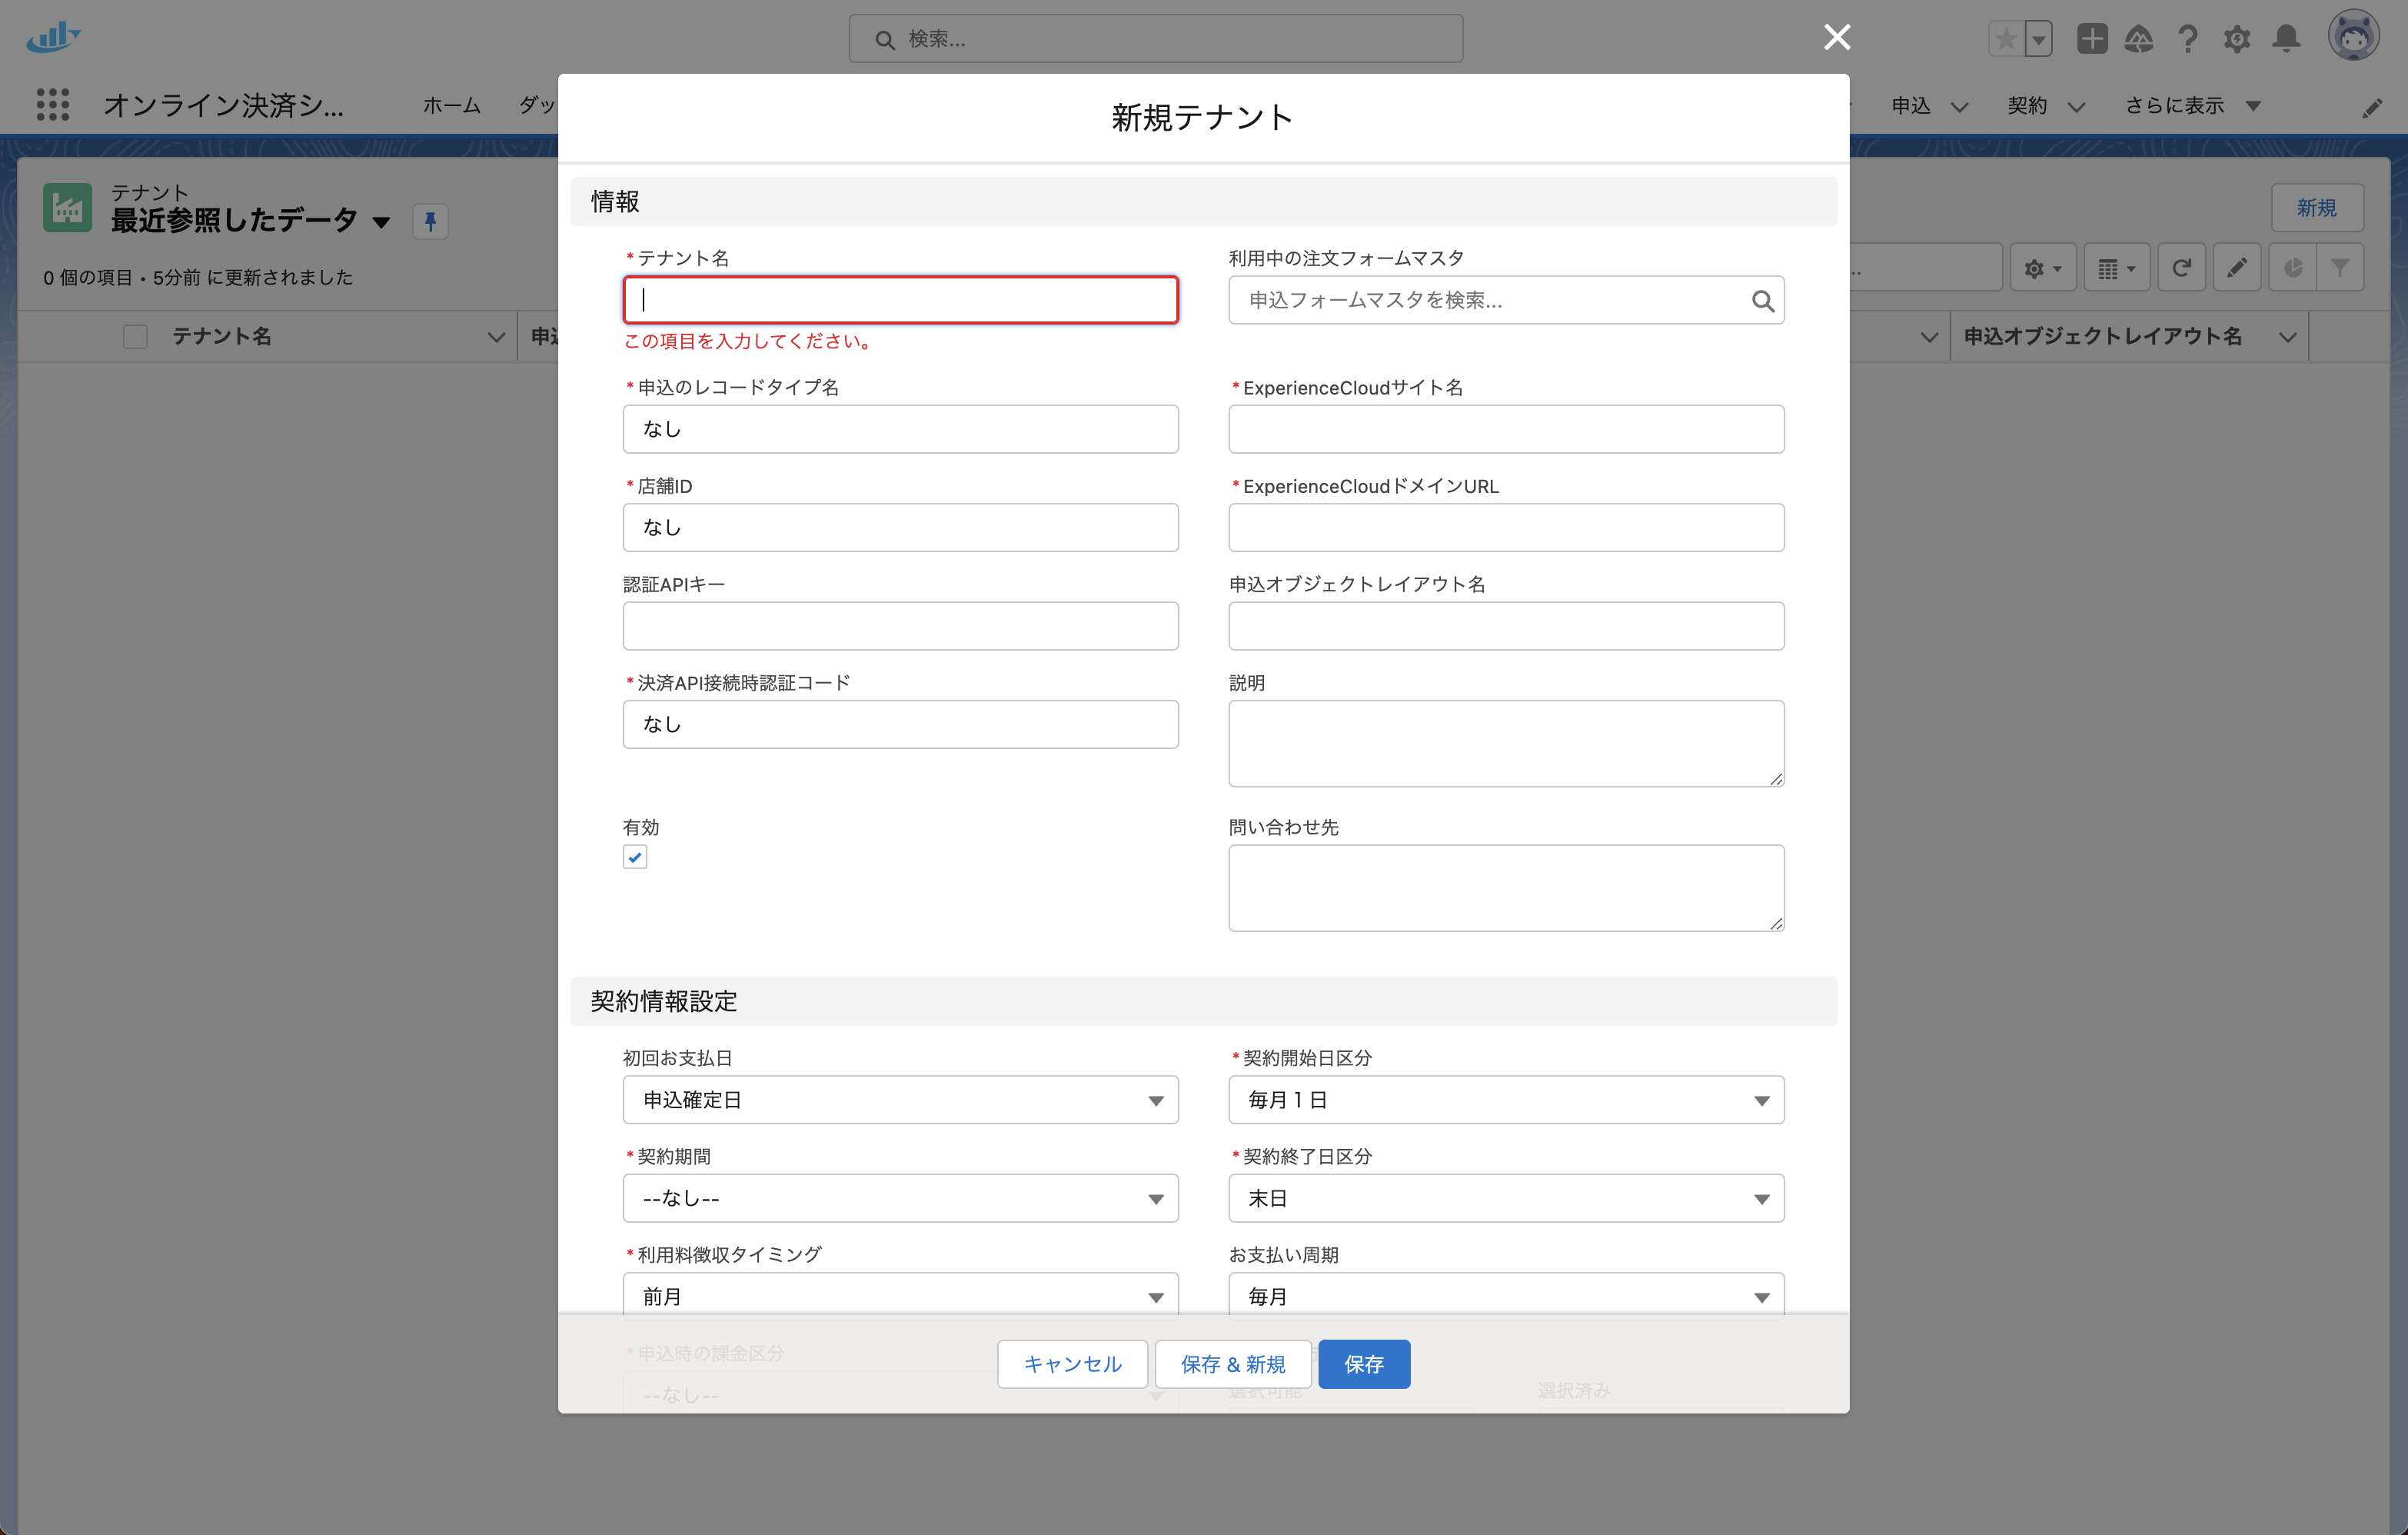Click the 保存 button

1363,1364
